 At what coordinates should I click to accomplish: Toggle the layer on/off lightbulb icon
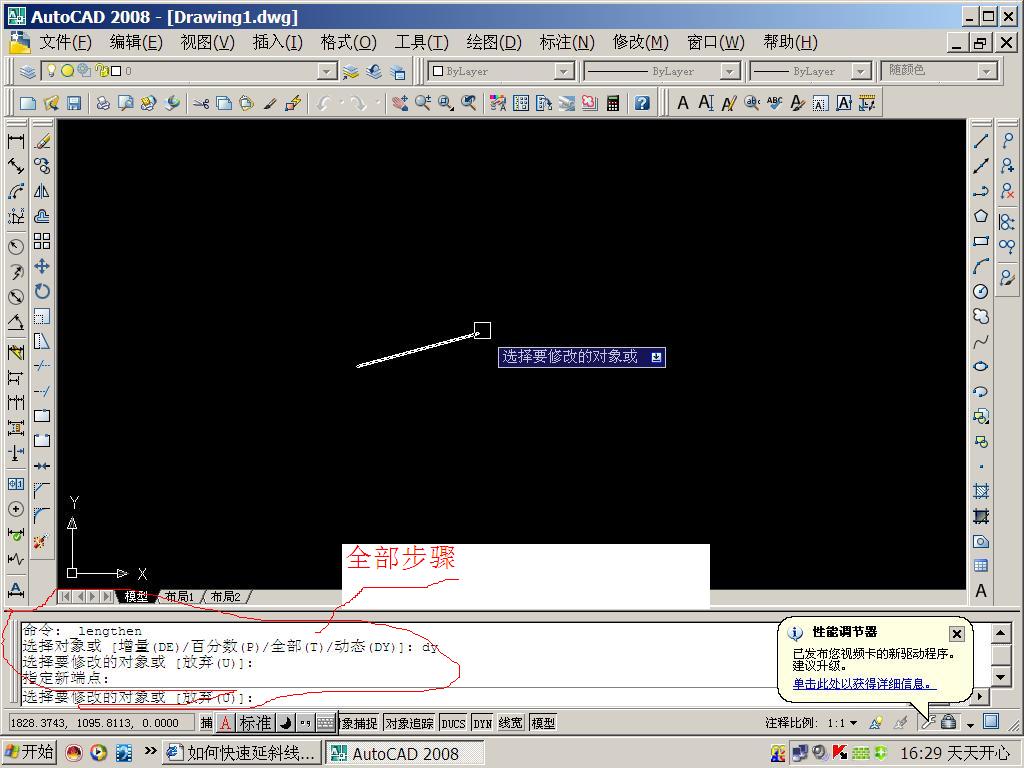[x=51, y=70]
